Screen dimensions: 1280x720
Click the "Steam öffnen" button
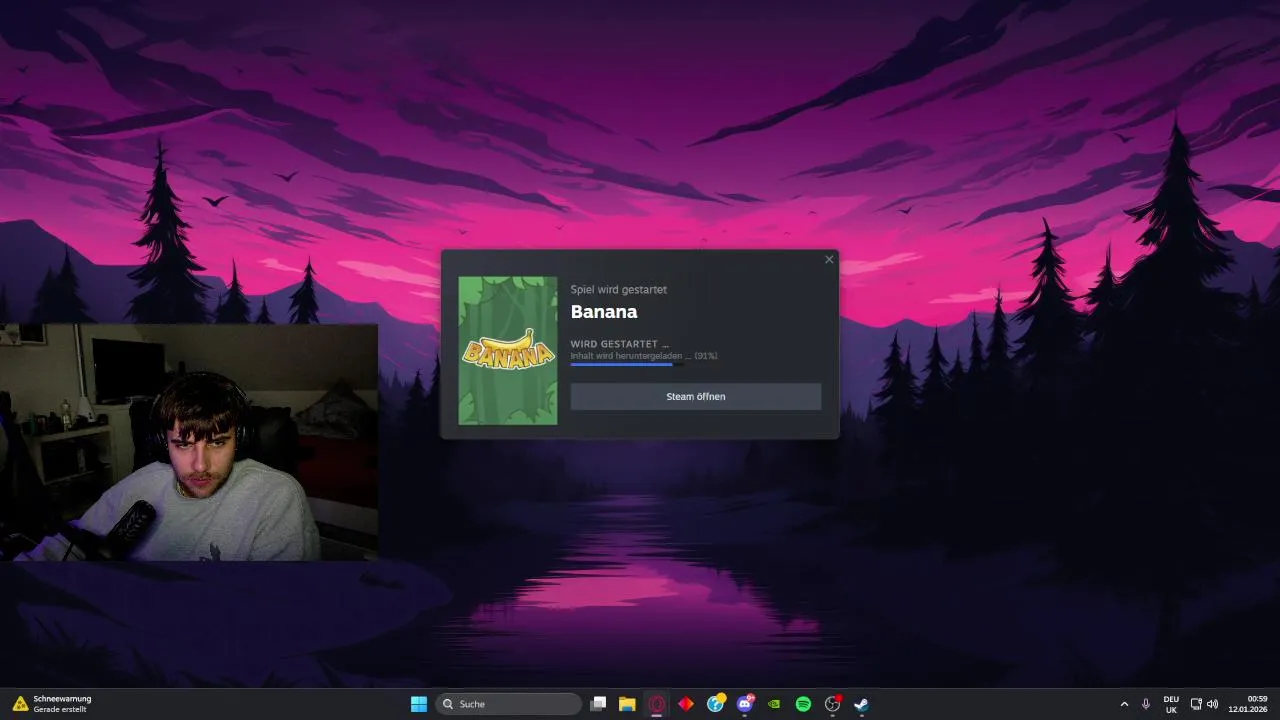point(696,396)
